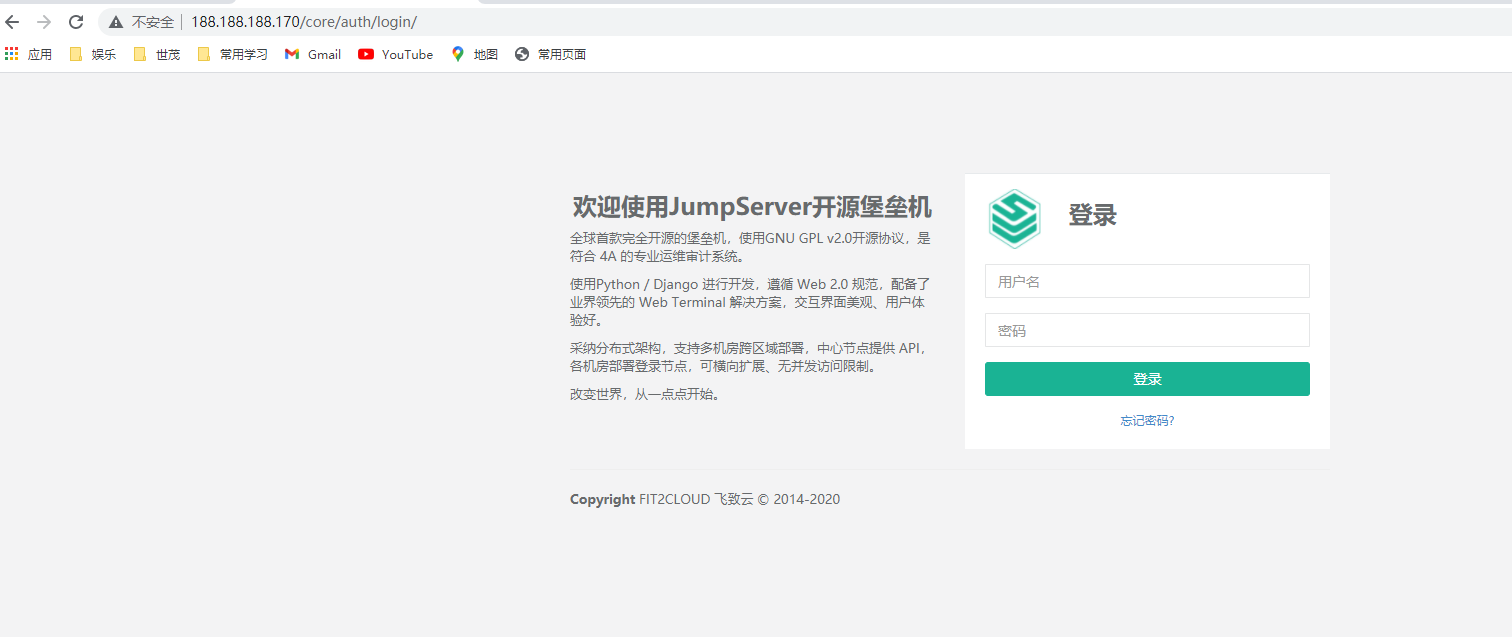Click the greyed forward navigation arrow
The height and width of the screenshot is (637, 1512).
pyautogui.click(x=42, y=21)
